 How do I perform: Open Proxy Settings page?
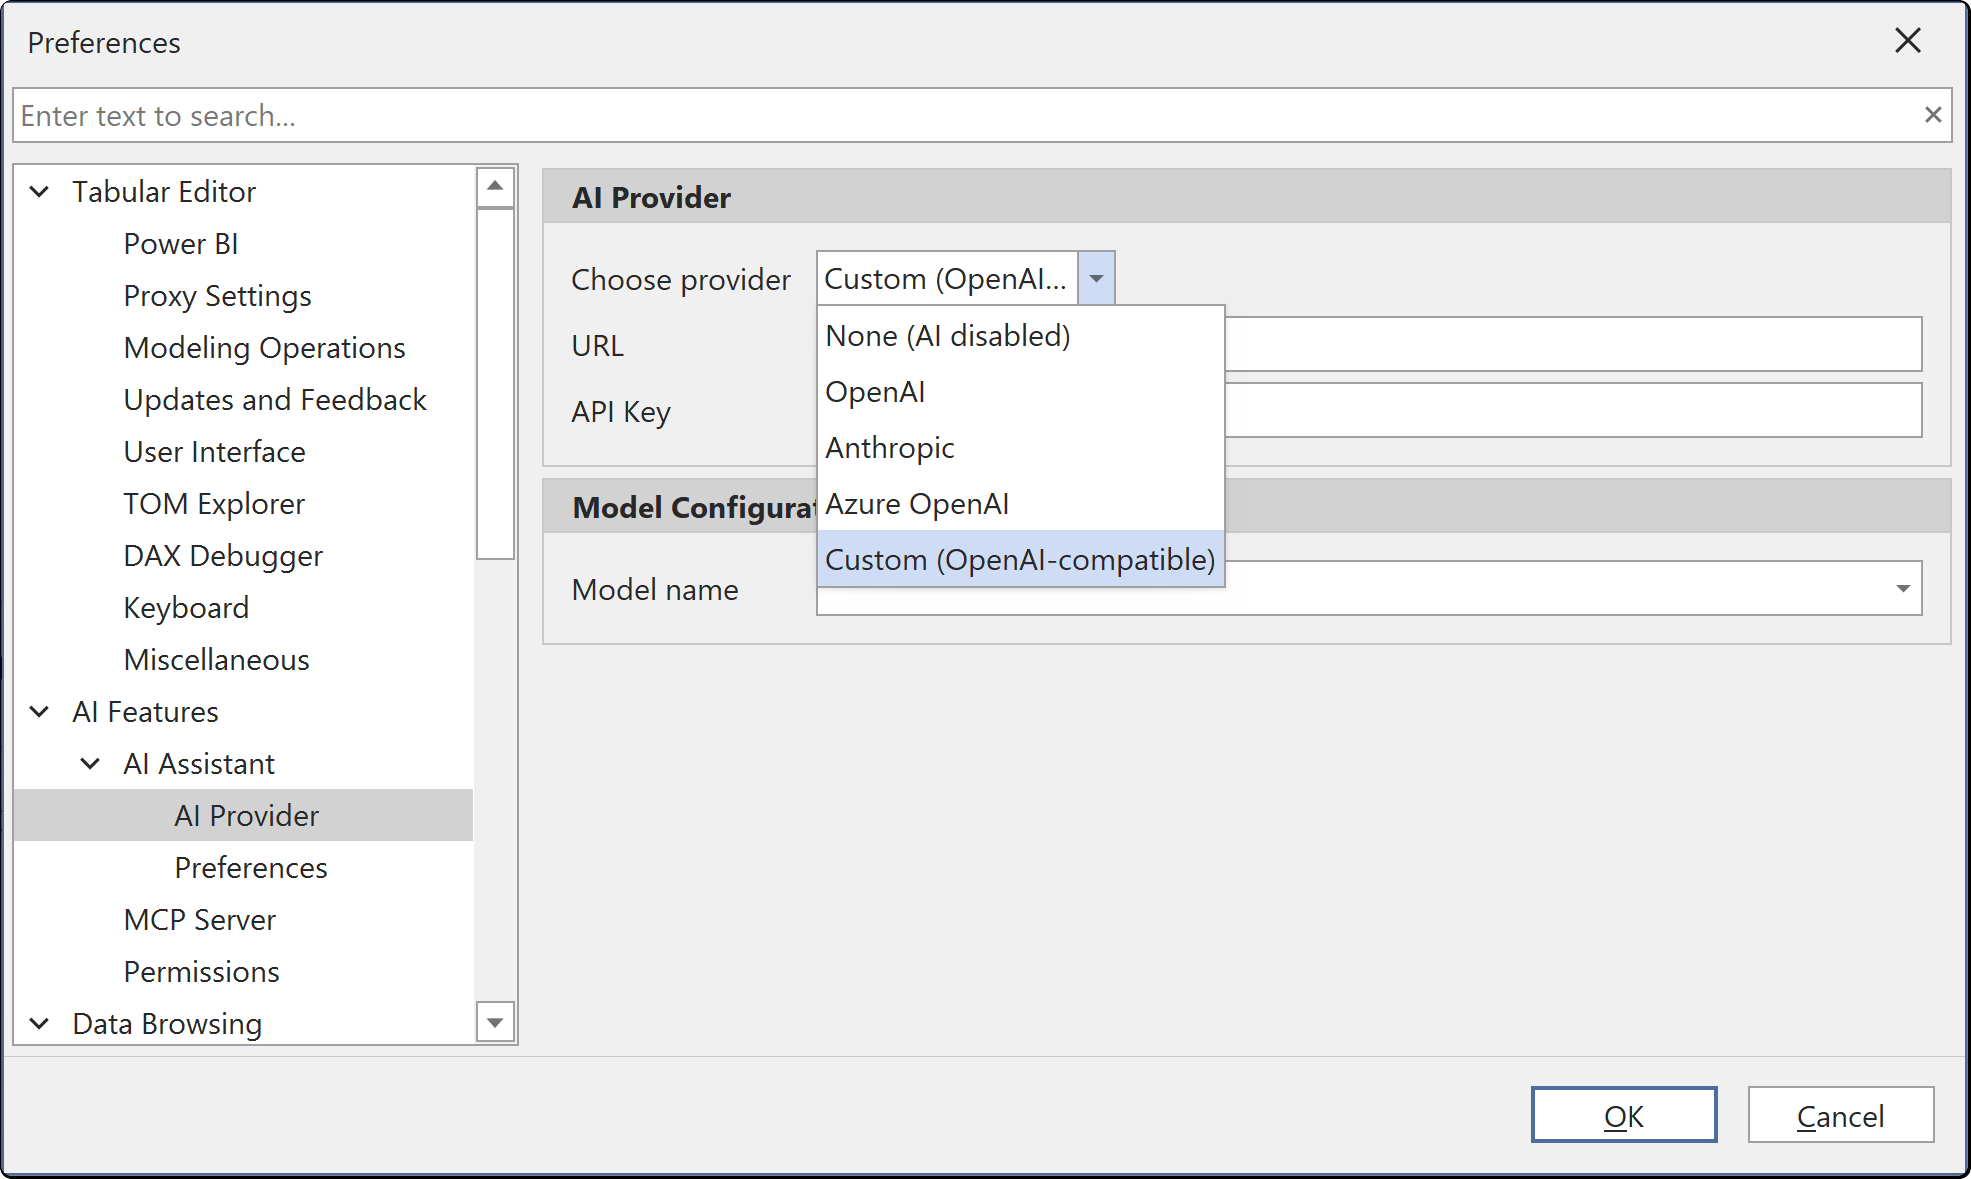point(217,295)
